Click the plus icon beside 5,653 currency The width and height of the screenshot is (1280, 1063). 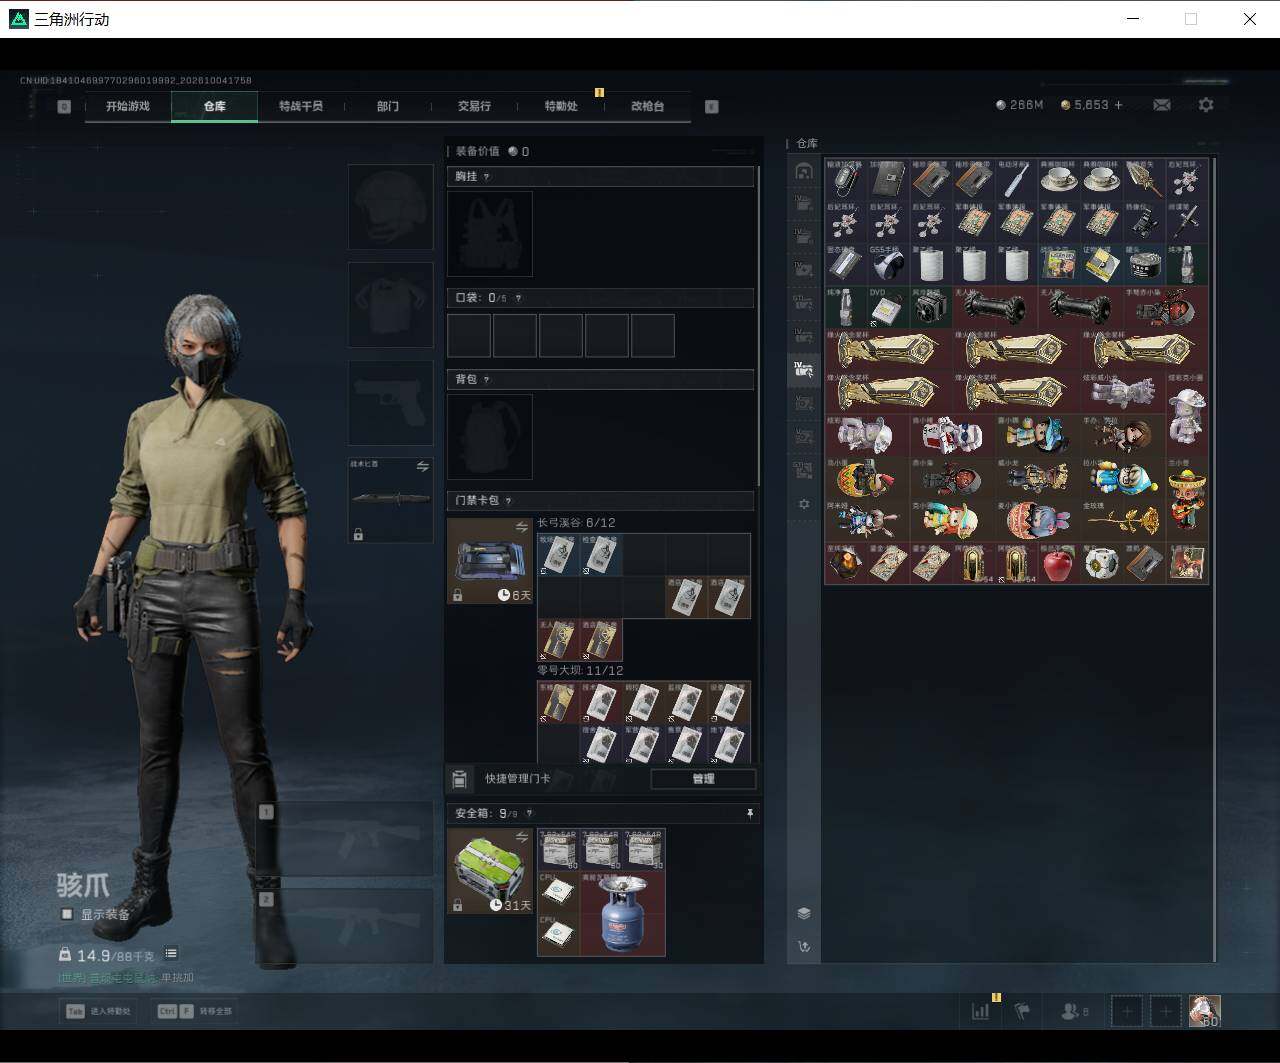click(x=1118, y=105)
